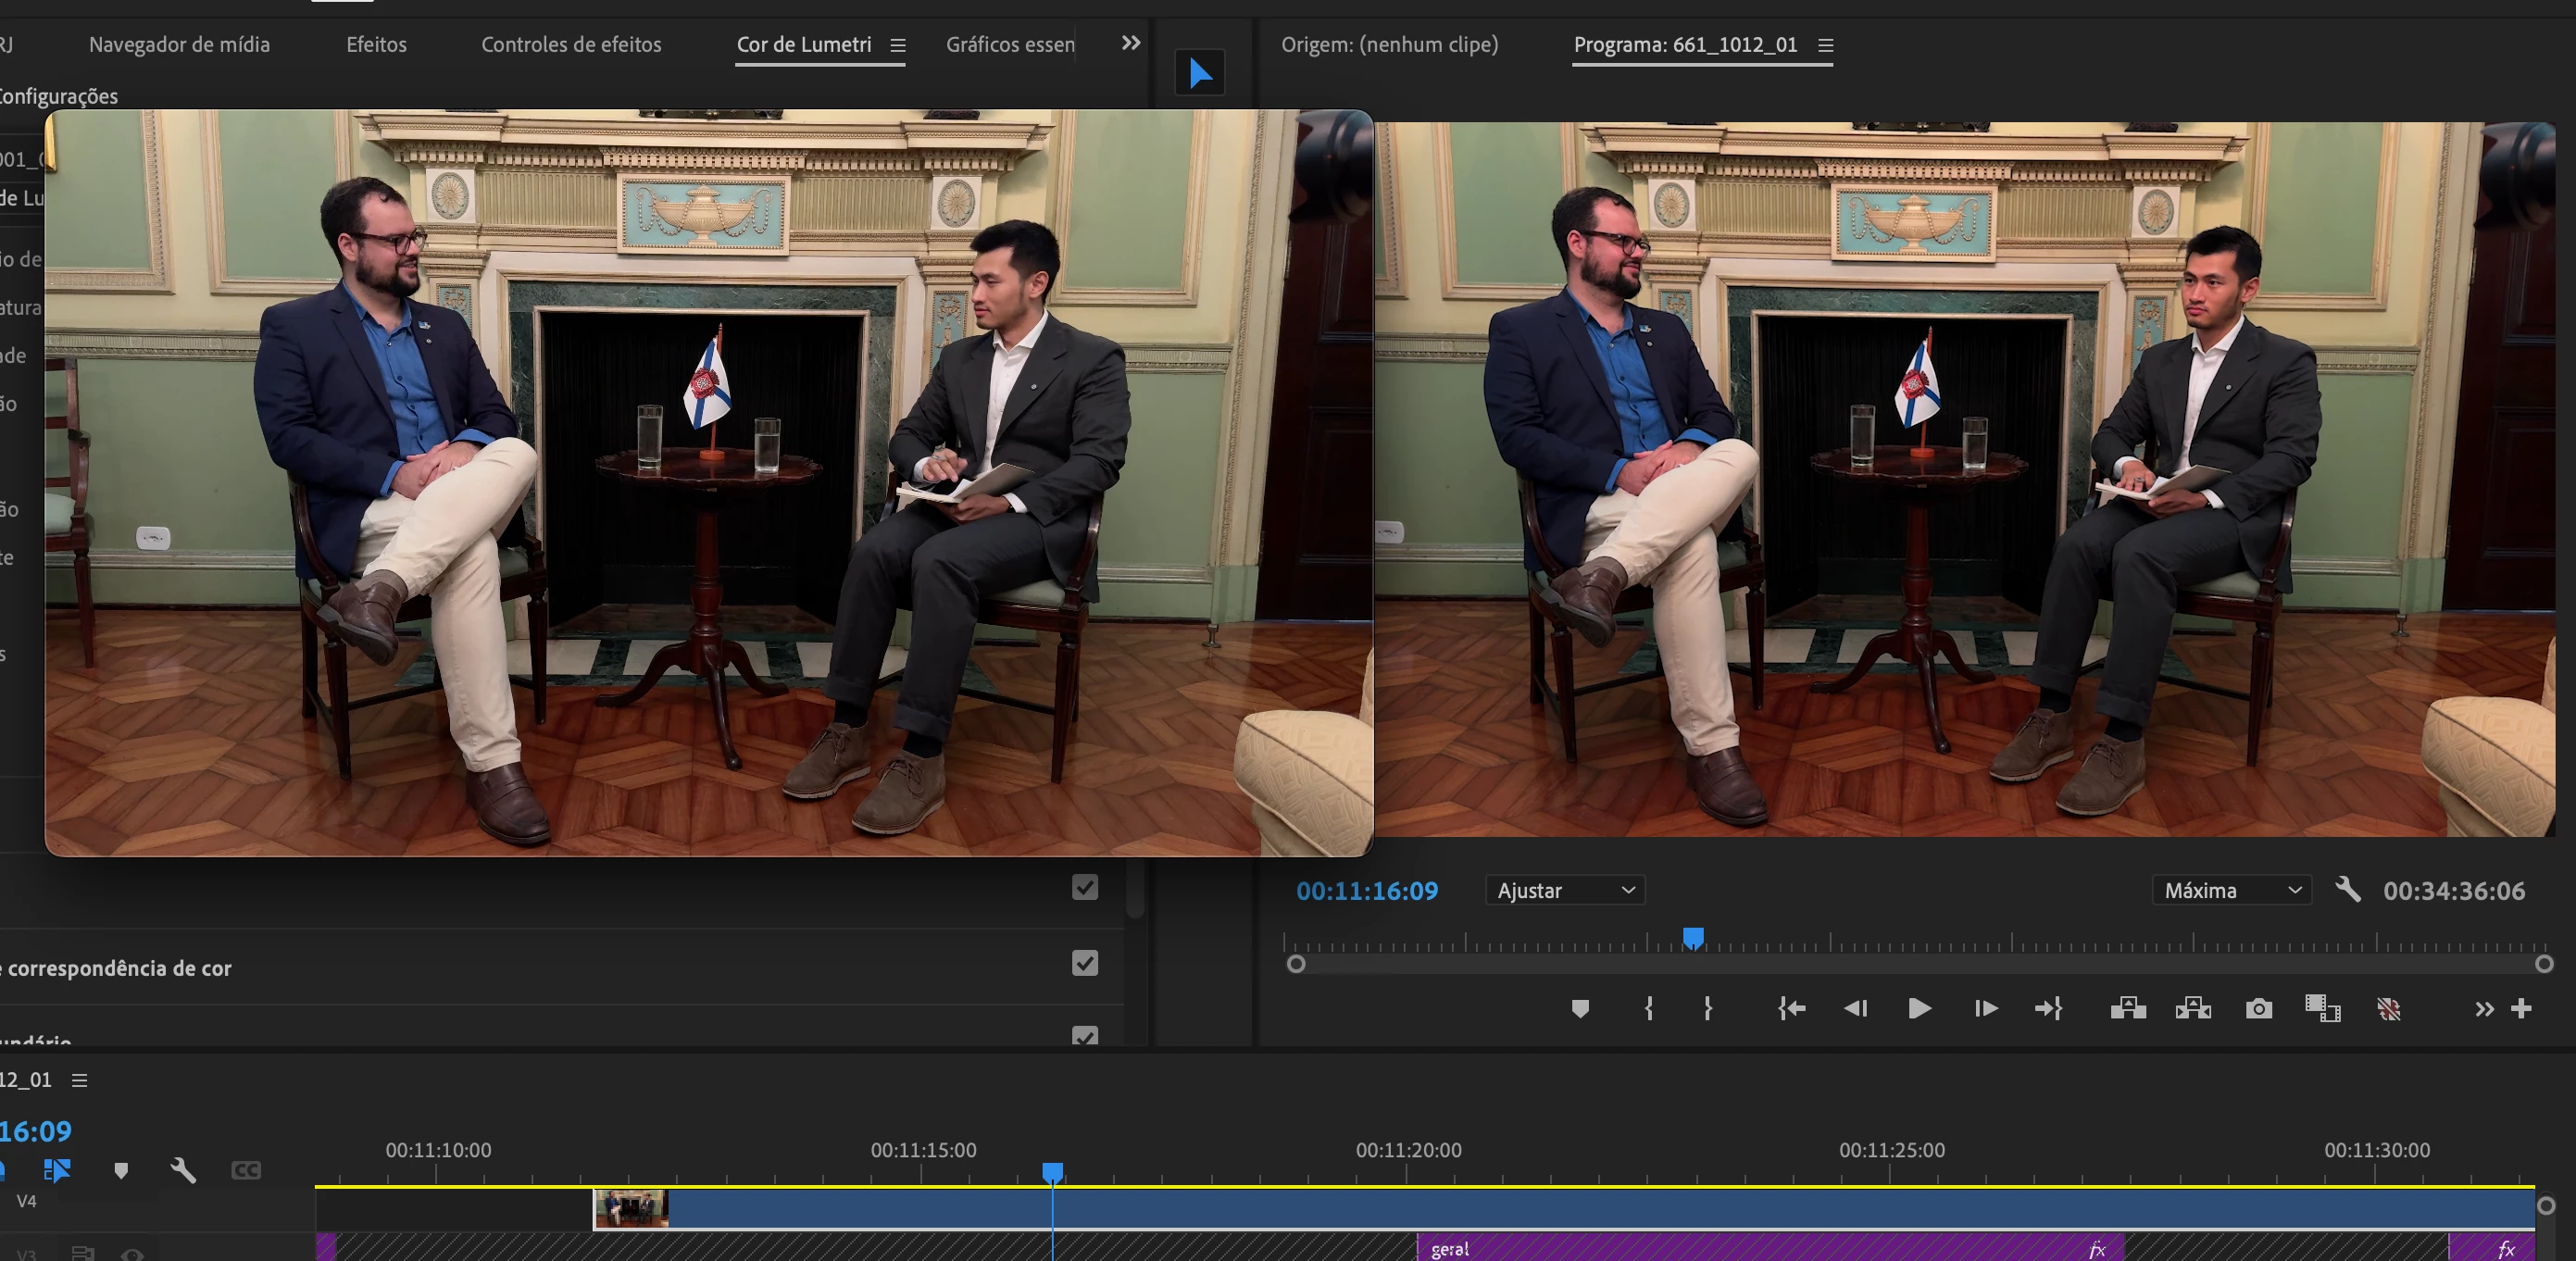Switch to Navegador de mídia tab

coord(179,45)
